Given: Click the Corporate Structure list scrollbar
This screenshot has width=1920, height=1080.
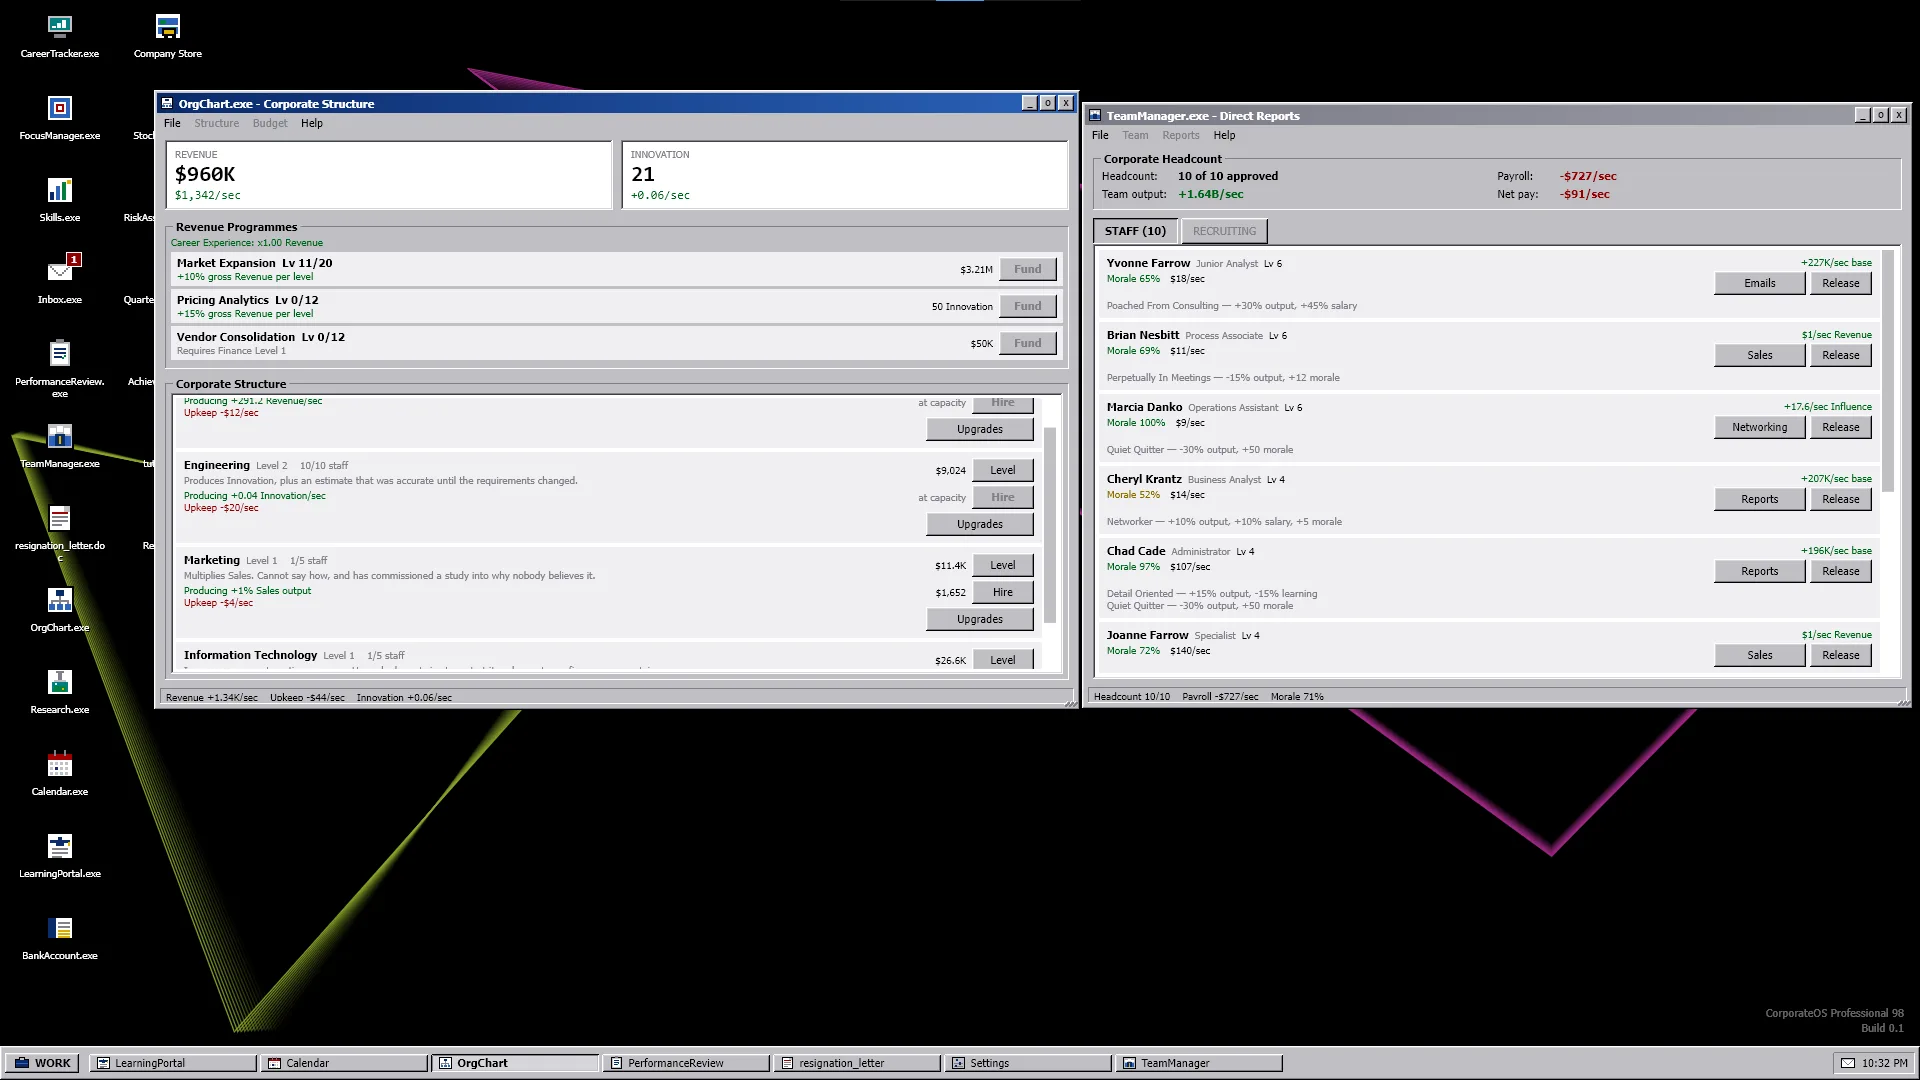Looking at the screenshot, I should pos(1049,525).
